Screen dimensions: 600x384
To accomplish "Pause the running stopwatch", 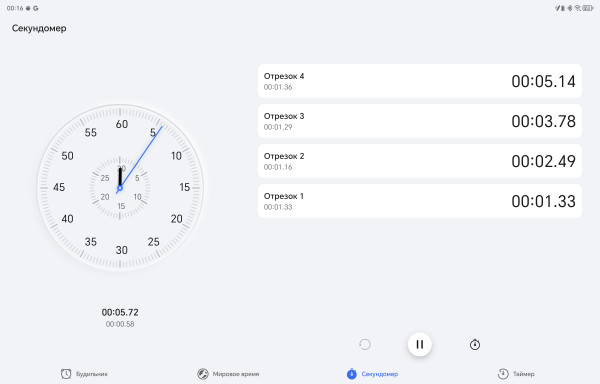I will (419, 344).
